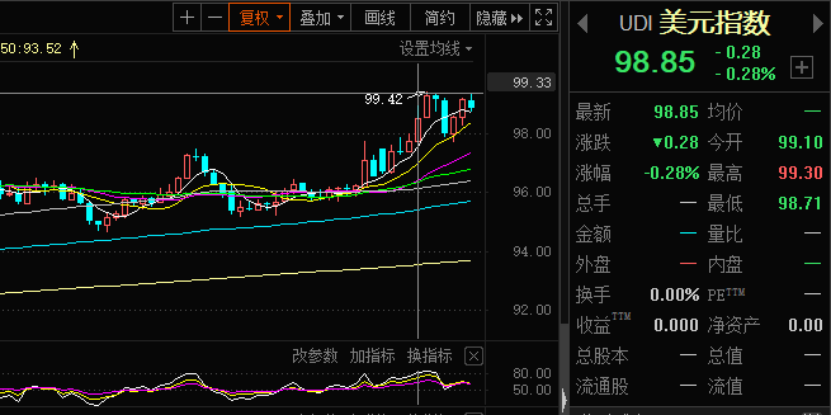831x415 pixels.
Task: Click the 净资产 value 0.00
Action: click(x=805, y=325)
